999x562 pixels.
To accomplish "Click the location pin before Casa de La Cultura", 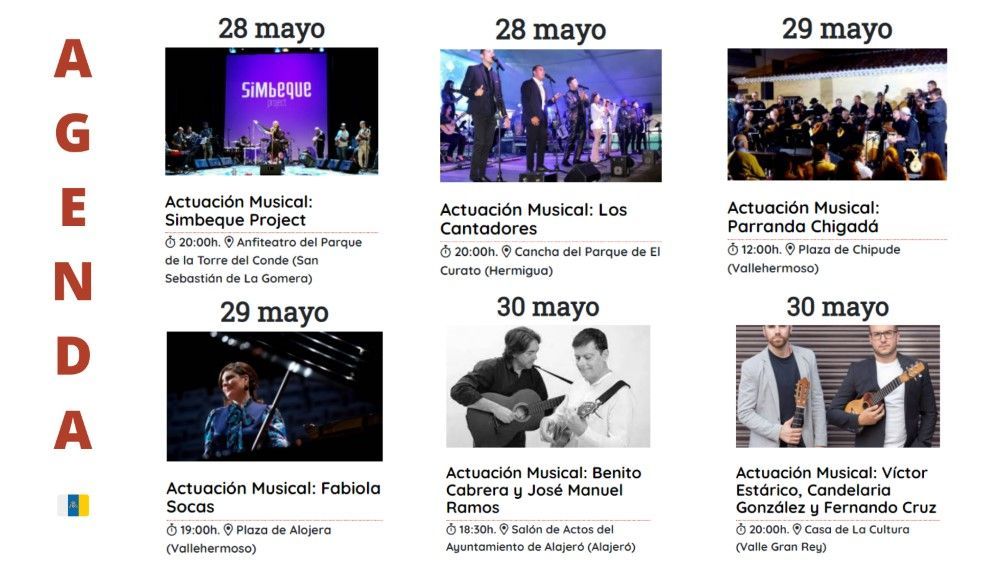I will pos(796,530).
